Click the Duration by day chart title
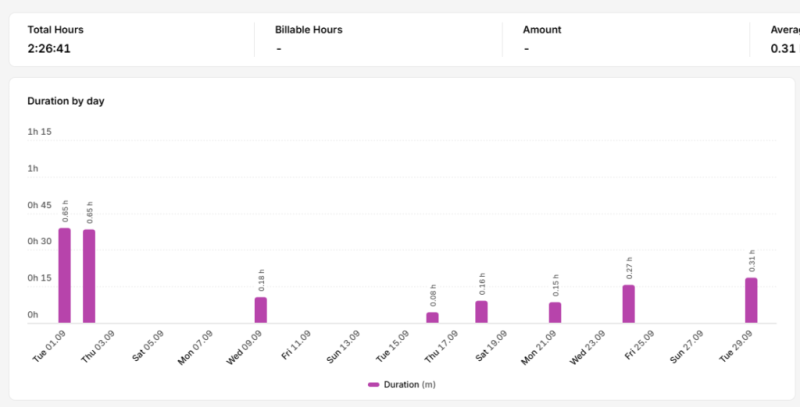 coord(66,101)
